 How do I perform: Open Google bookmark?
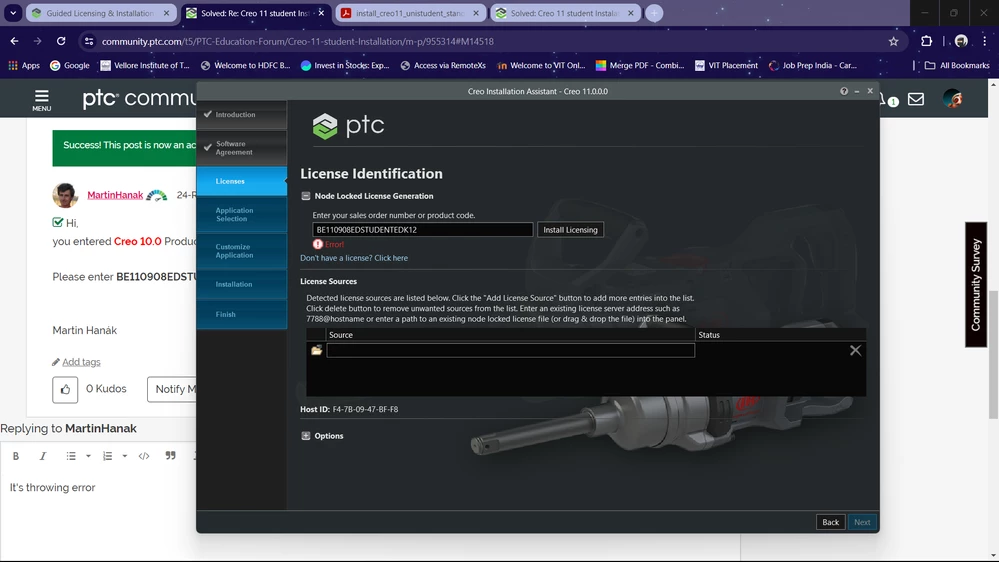click(70, 66)
